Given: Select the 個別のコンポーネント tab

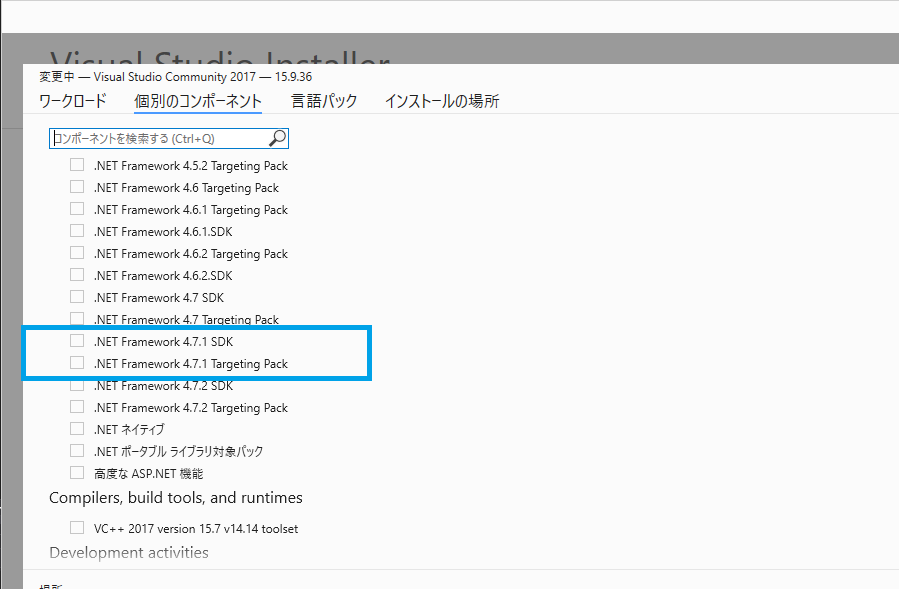Looking at the screenshot, I should (198, 101).
